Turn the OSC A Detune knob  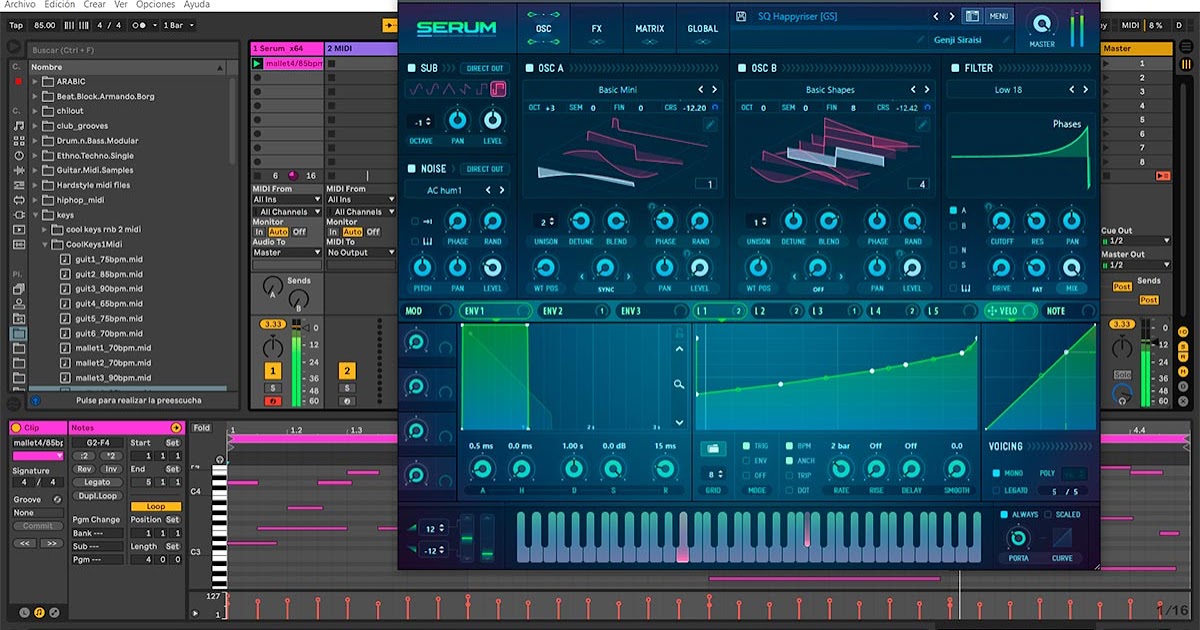tap(581, 222)
